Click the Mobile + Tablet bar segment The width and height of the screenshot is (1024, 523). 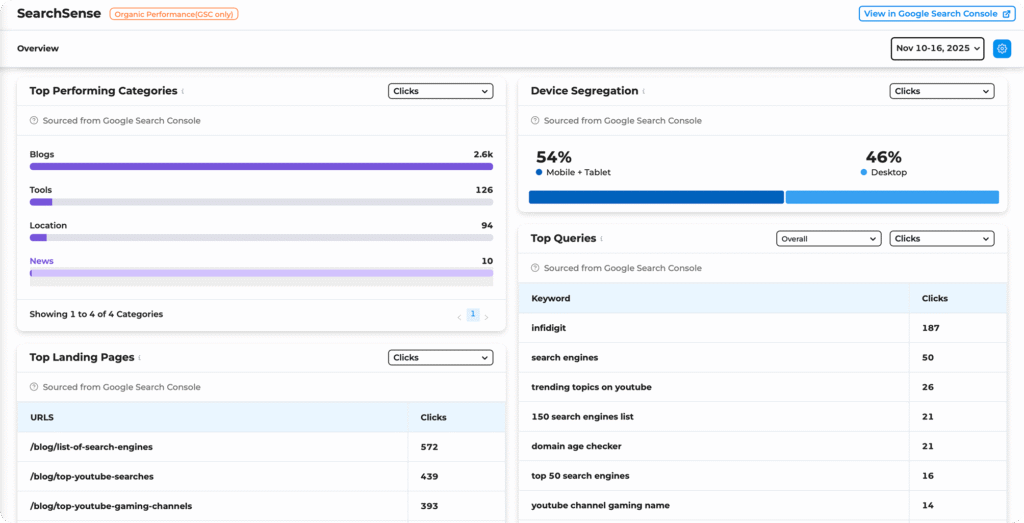(x=656, y=197)
